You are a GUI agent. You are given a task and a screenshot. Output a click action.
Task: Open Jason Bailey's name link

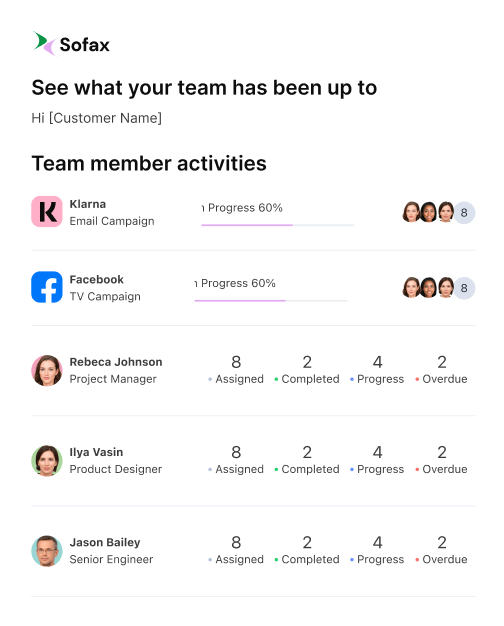point(105,542)
